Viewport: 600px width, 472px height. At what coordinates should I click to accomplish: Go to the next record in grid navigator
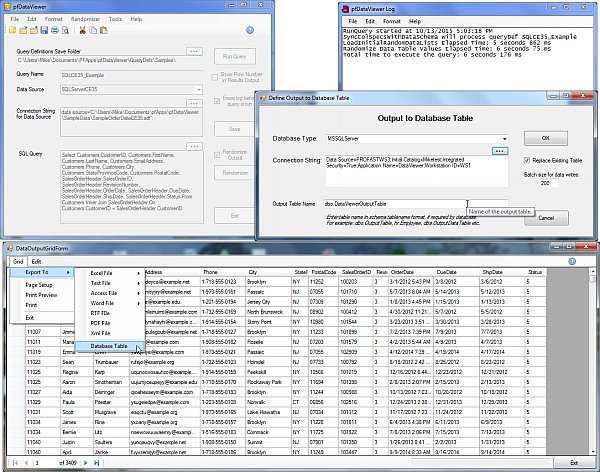point(85,463)
